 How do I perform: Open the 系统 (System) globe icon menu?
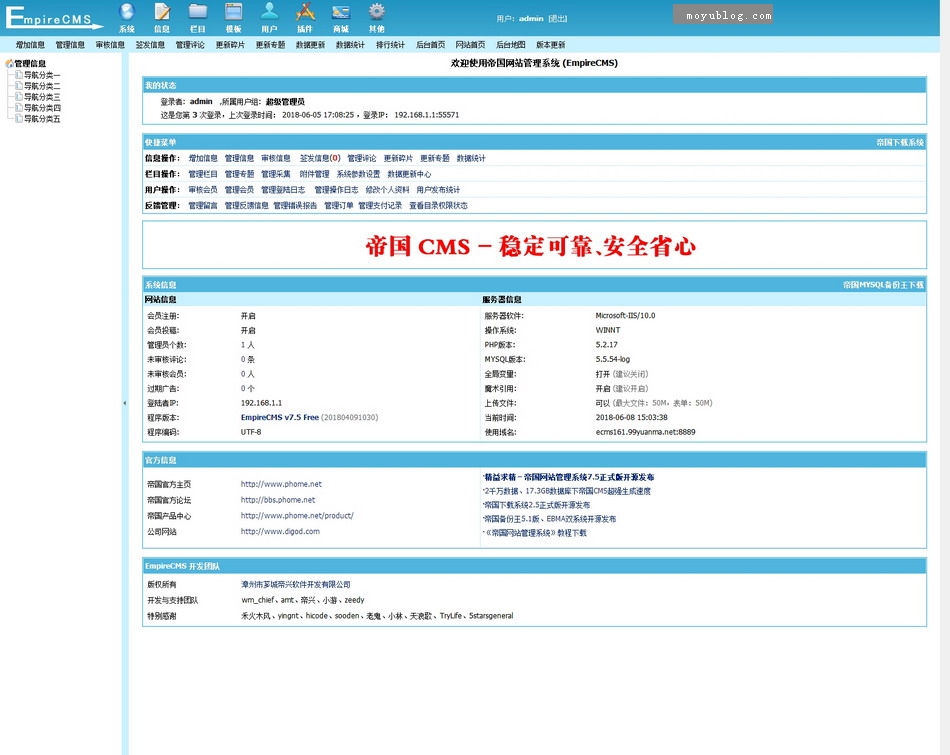coord(127,18)
